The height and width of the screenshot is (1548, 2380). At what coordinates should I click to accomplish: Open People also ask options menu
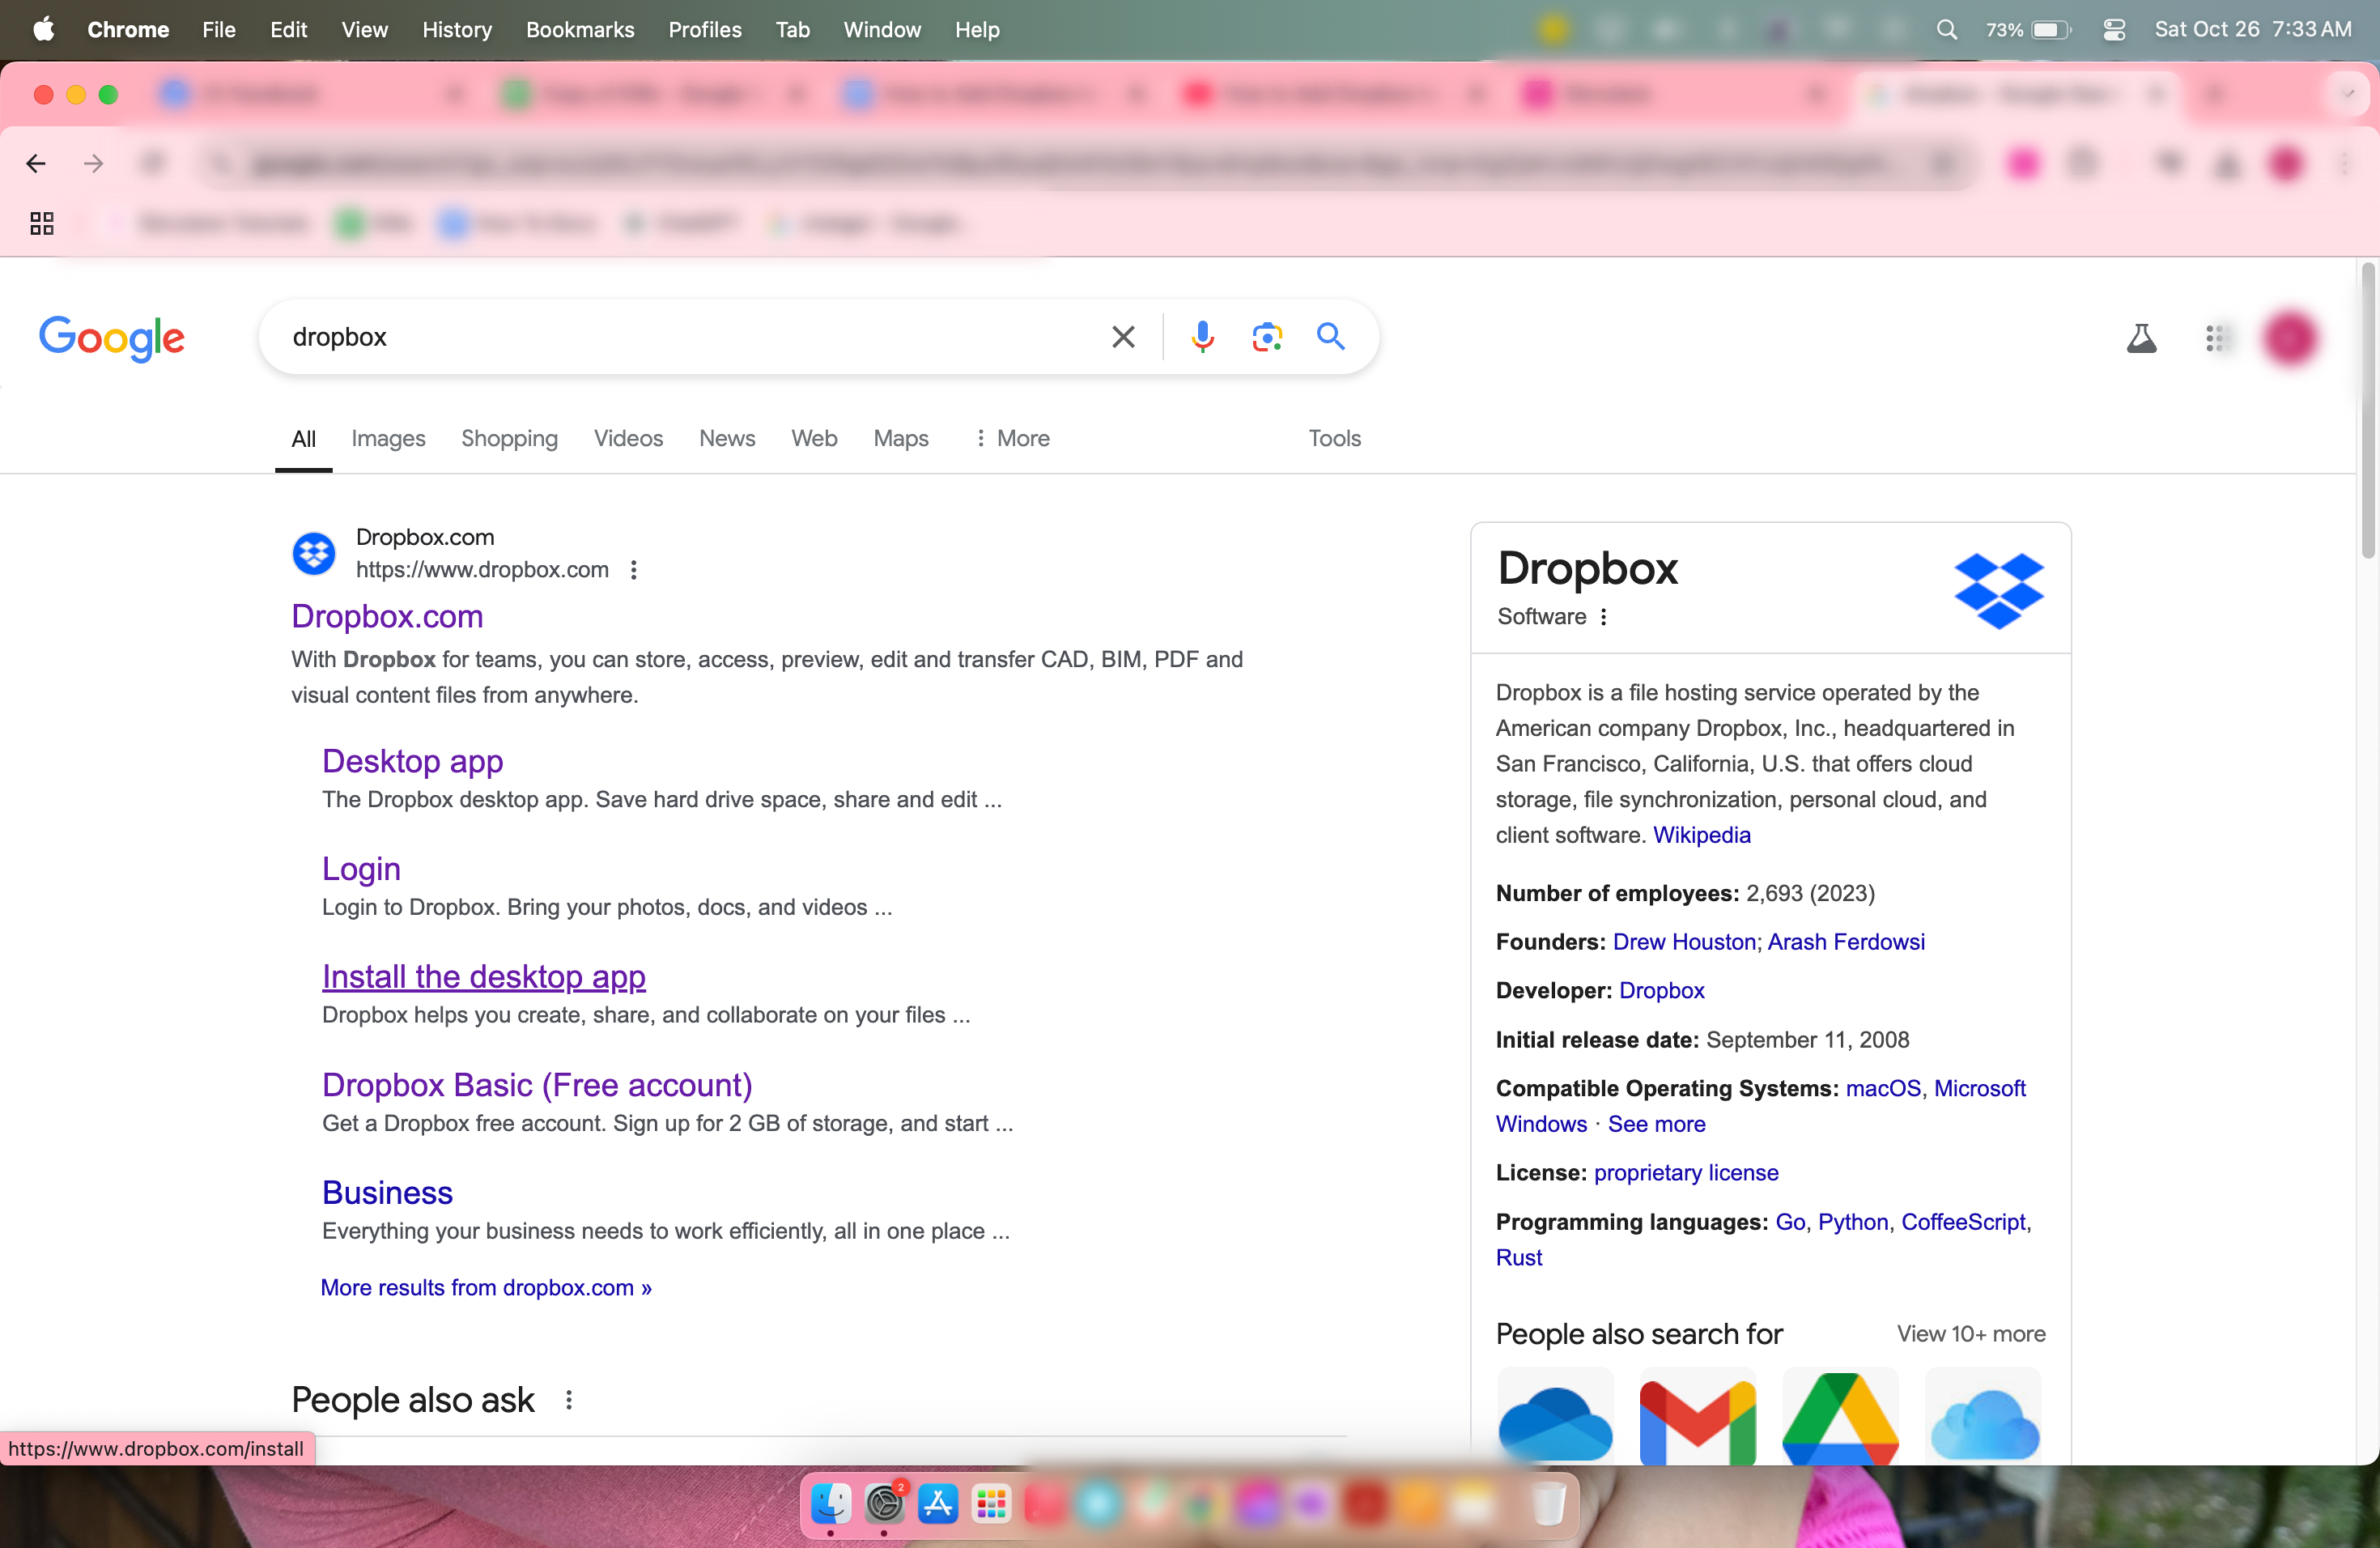(569, 1400)
